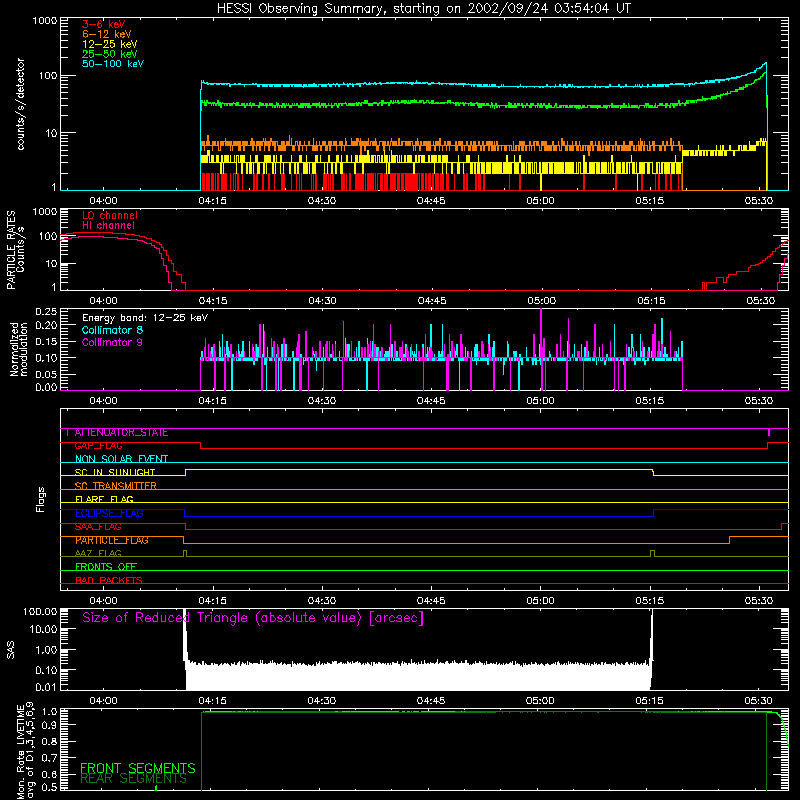The image size is (800, 800).
Task: Select the 3-6 keV legend label
Action: [104, 24]
